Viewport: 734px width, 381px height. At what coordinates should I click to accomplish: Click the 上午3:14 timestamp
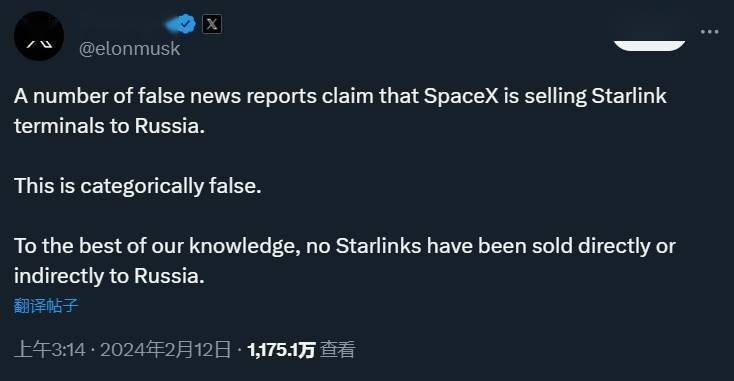(x=50, y=350)
